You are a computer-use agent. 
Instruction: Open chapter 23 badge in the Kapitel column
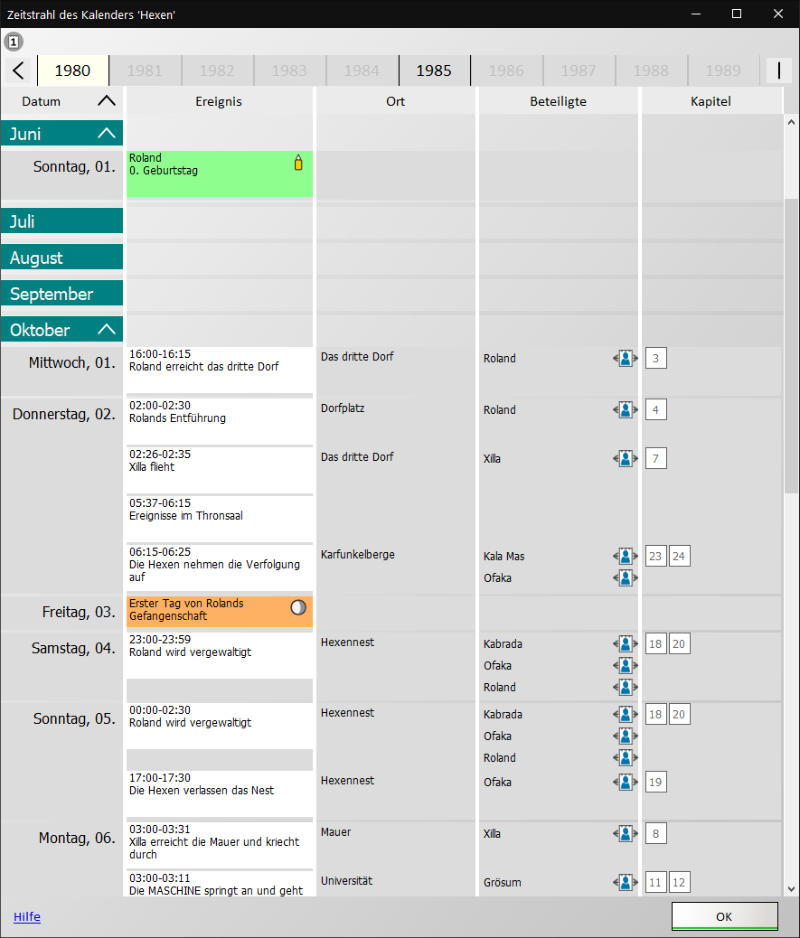655,556
